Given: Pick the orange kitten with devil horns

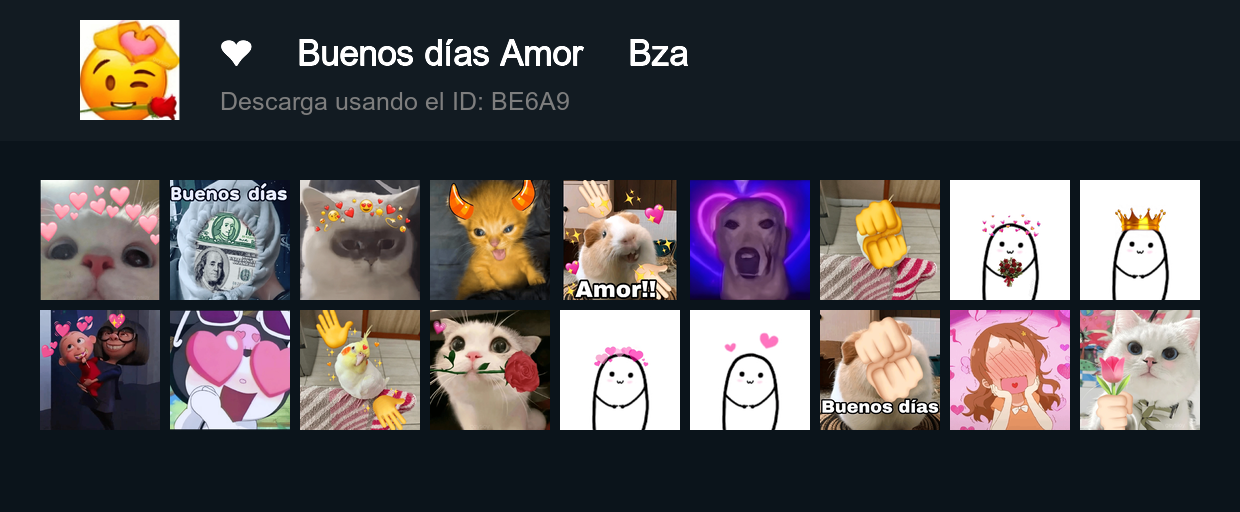Looking at the screenshot, I should (x=490, y=240).
